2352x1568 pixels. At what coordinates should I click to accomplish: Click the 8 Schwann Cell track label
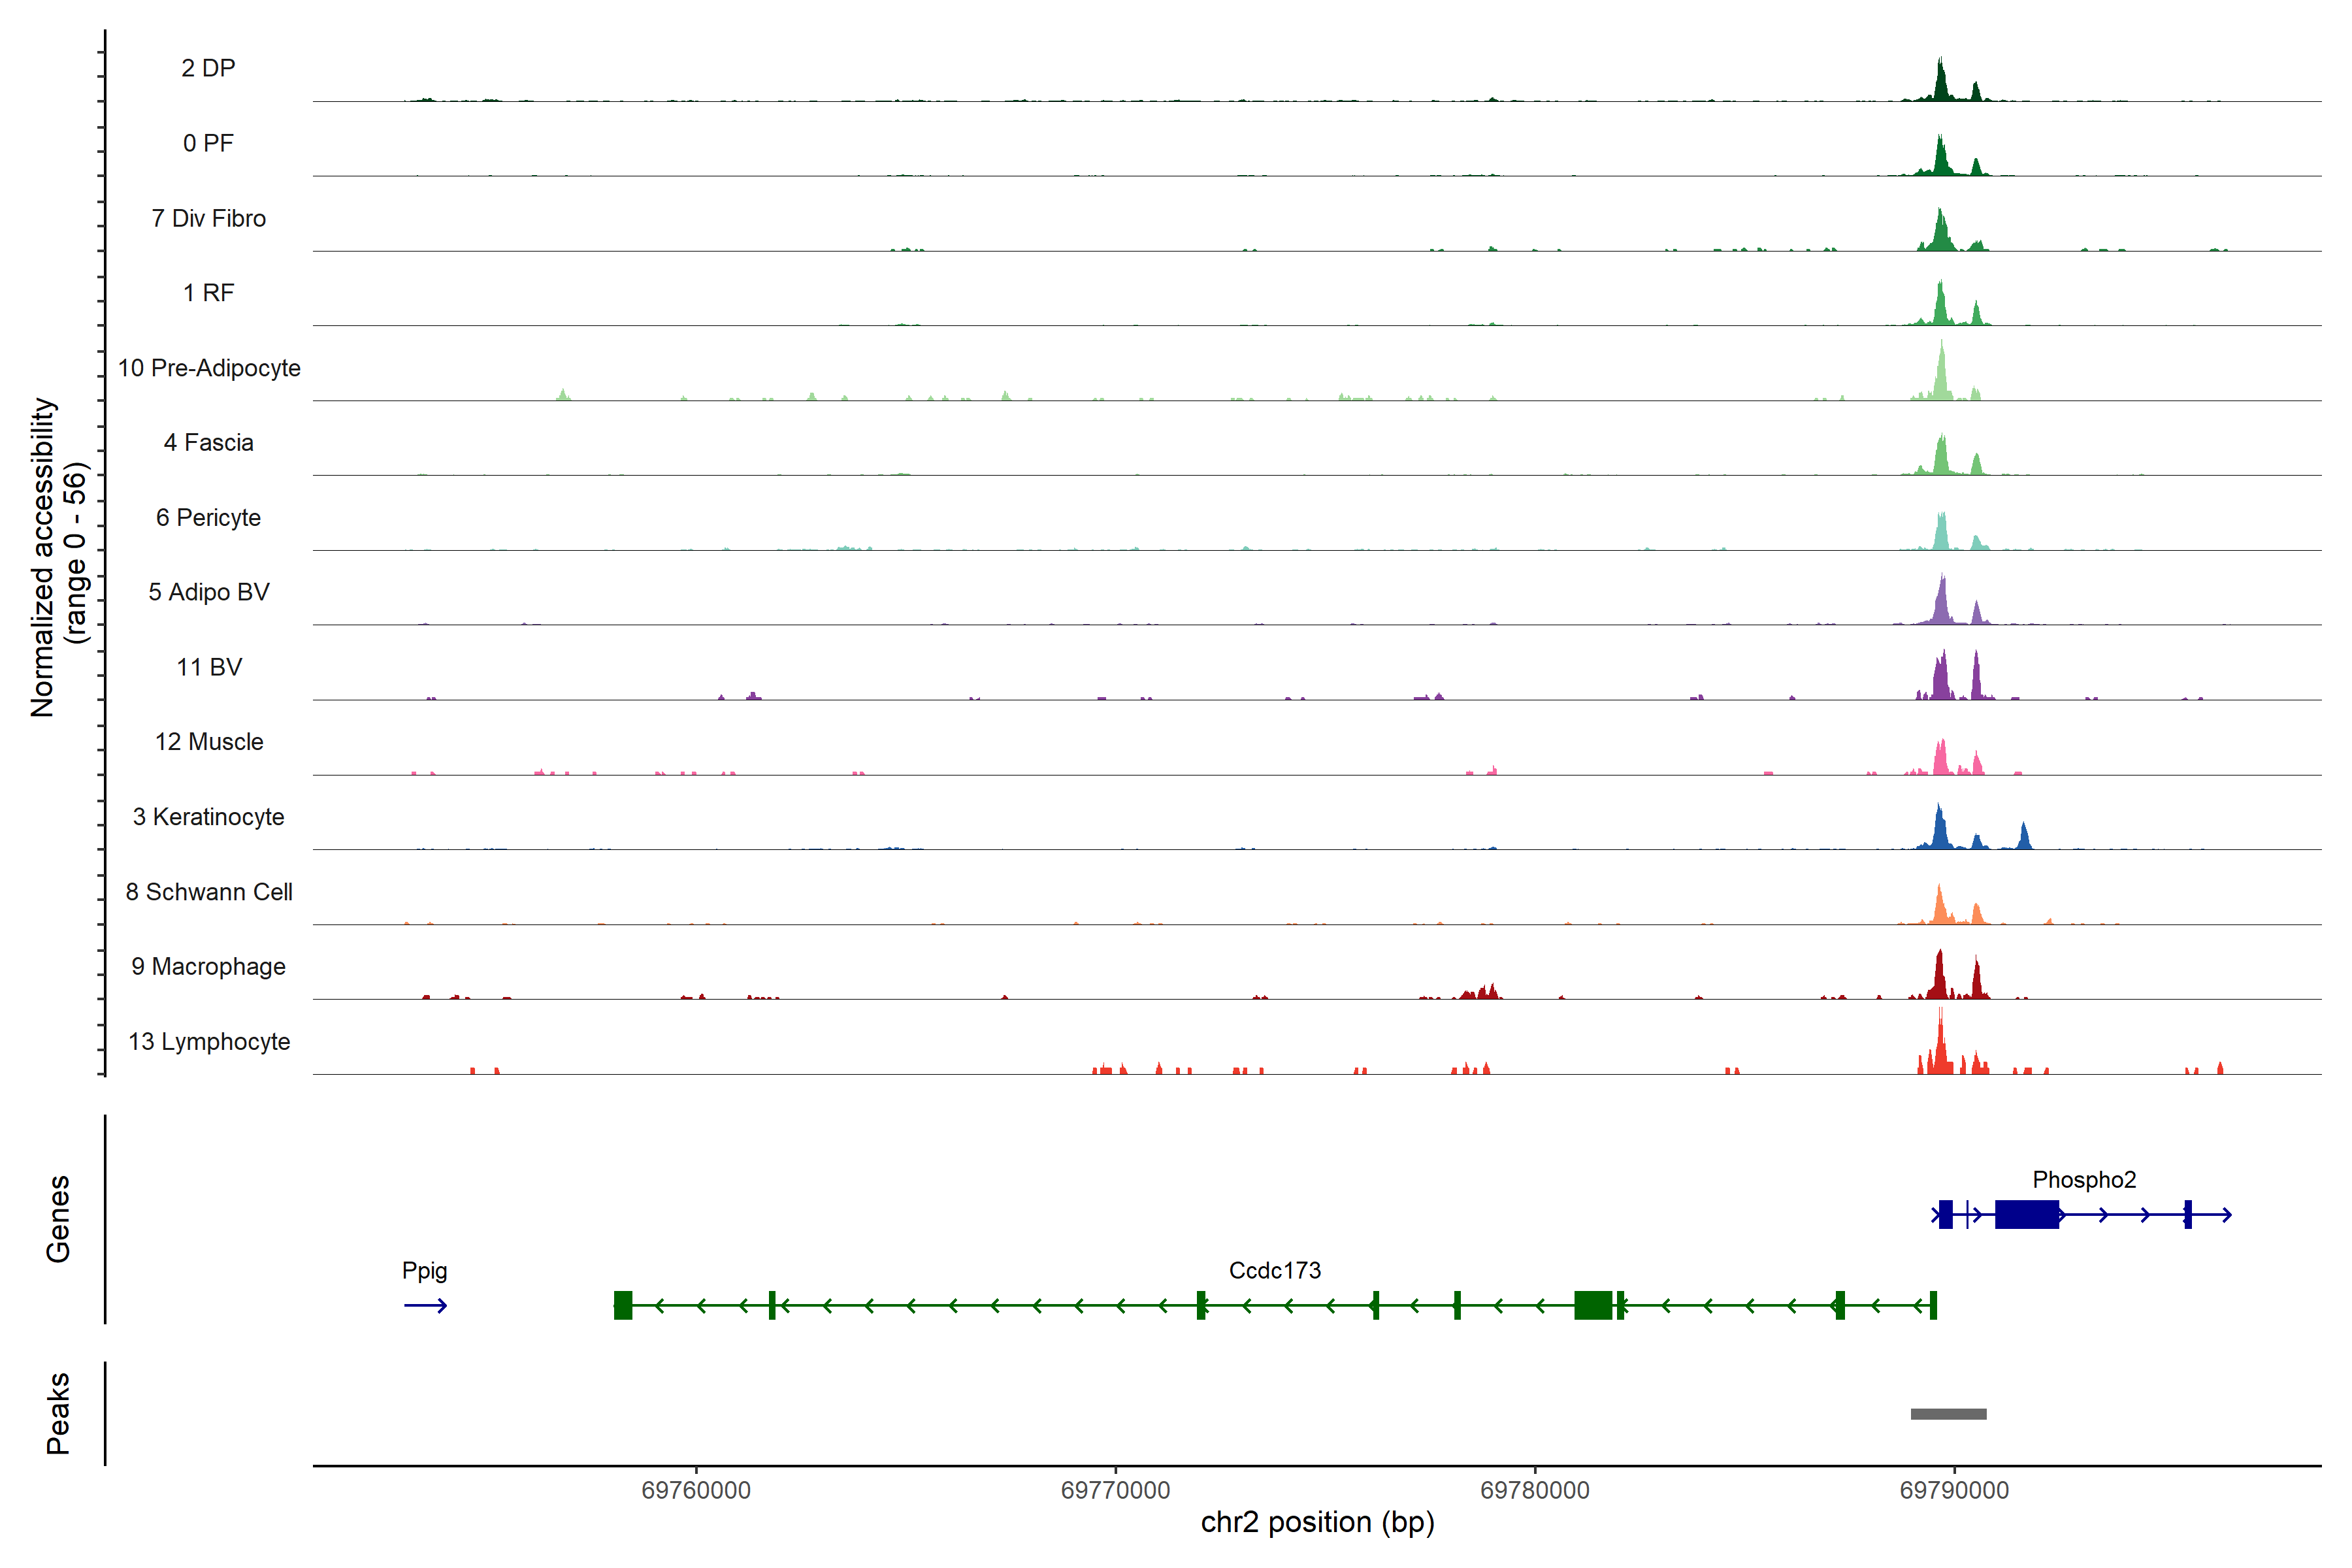pyautogui.click(x=209, y=892)
